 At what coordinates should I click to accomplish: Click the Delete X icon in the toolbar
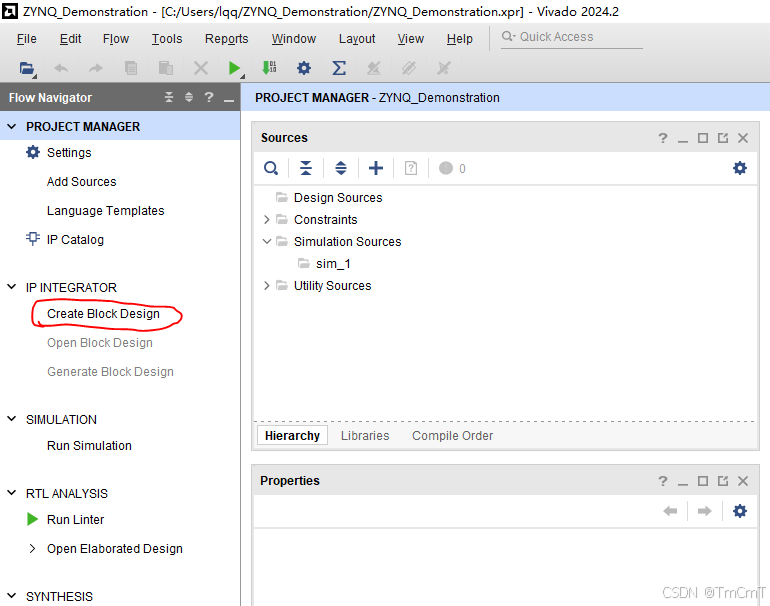pos(201,68)
